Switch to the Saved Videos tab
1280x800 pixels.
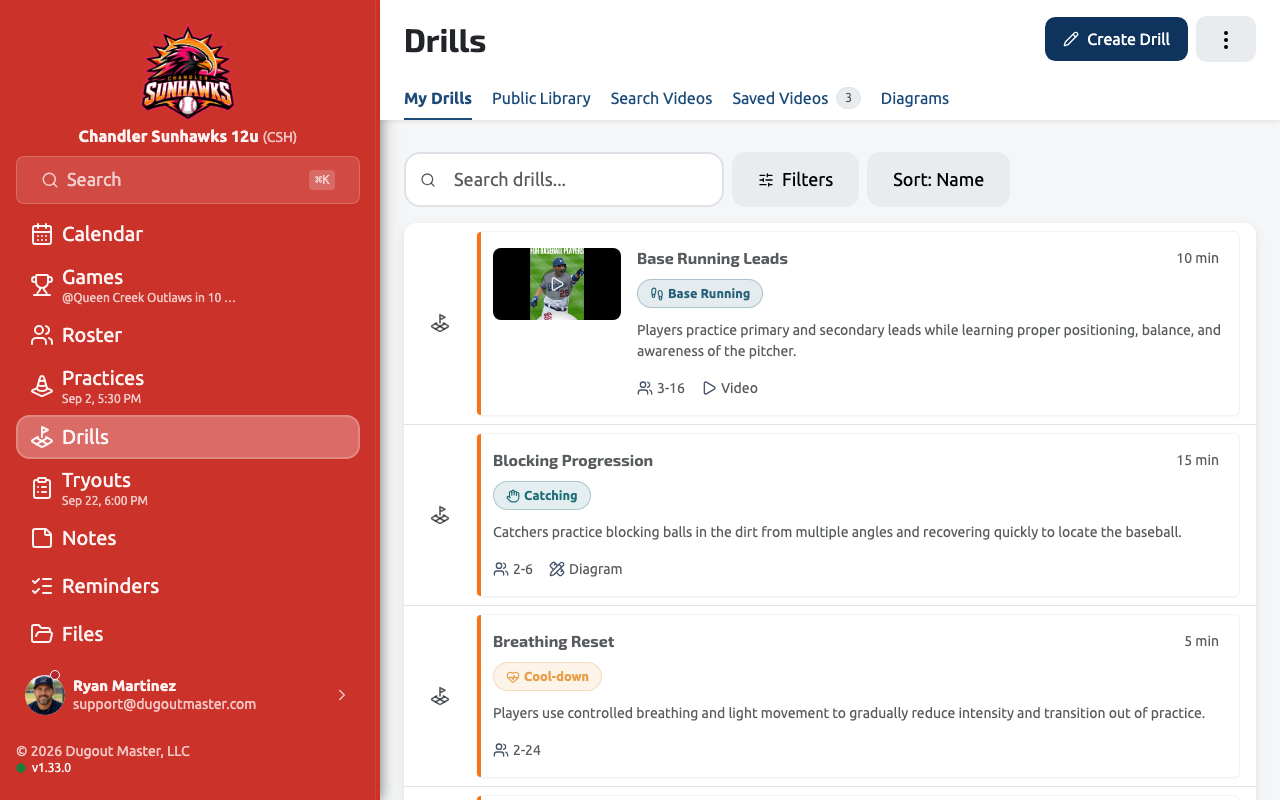click(x=796, y=98)
